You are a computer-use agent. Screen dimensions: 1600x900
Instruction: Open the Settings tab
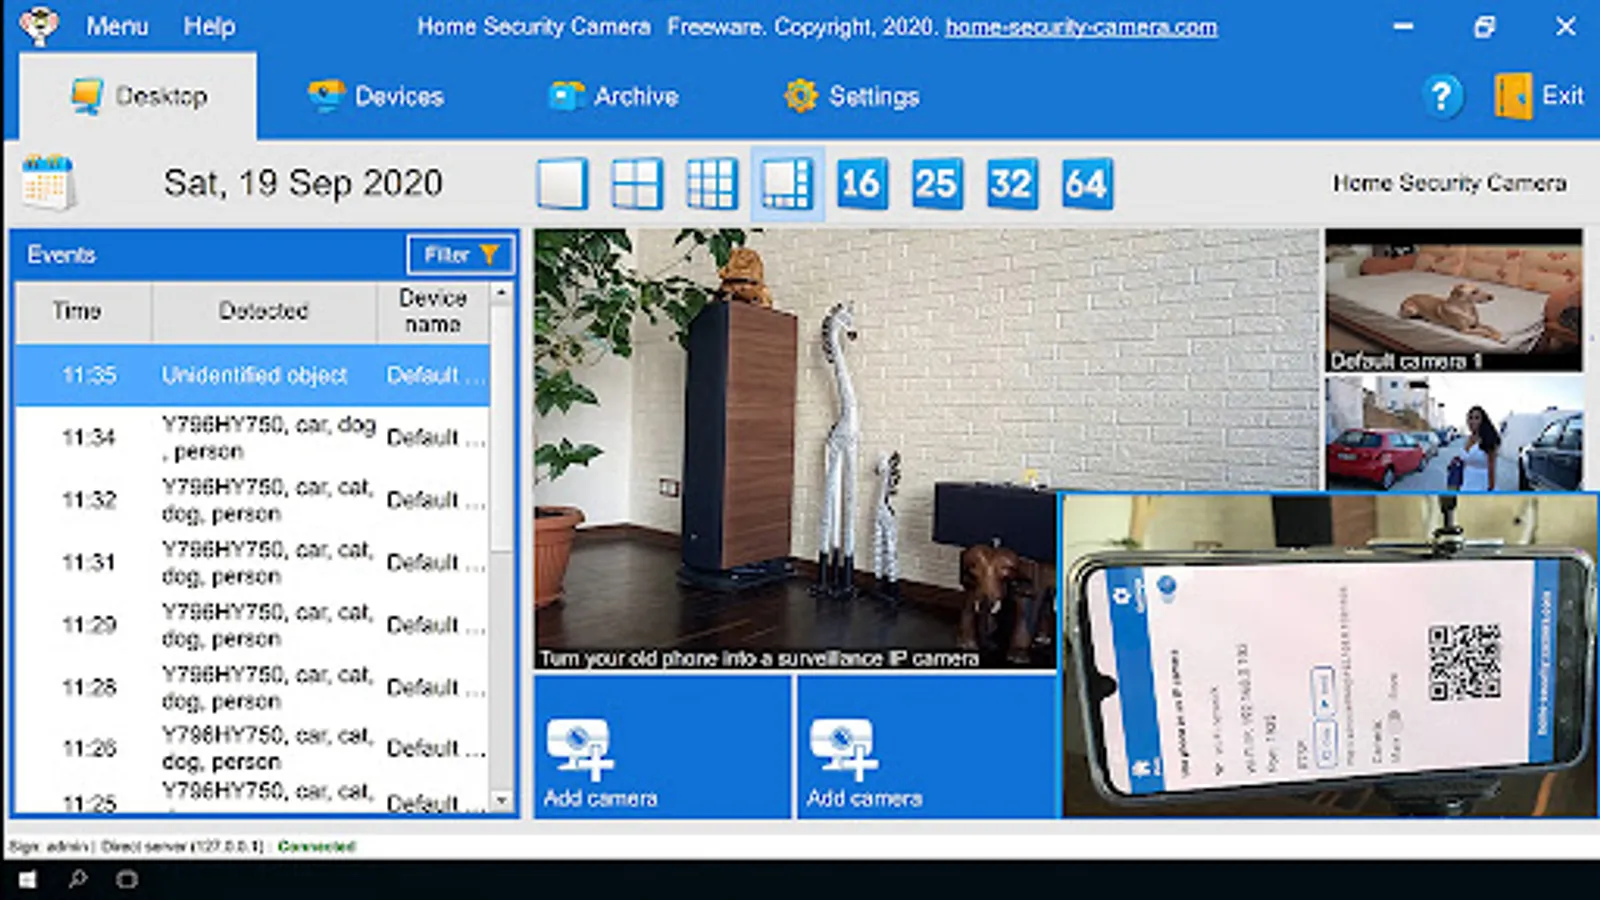852,97
